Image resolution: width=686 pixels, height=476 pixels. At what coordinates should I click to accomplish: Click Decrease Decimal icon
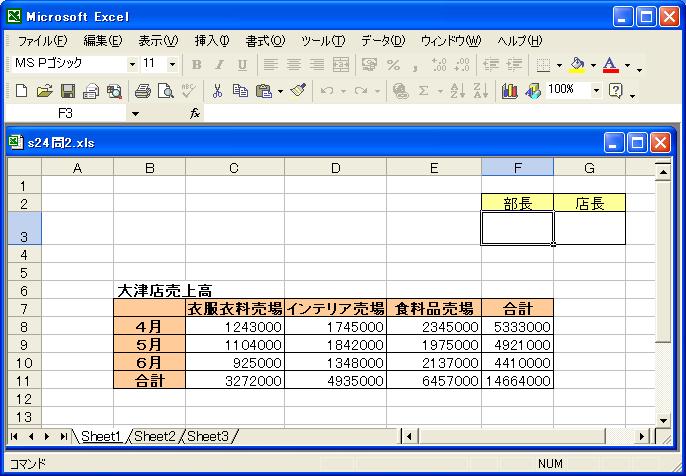[x=462, y=65]
